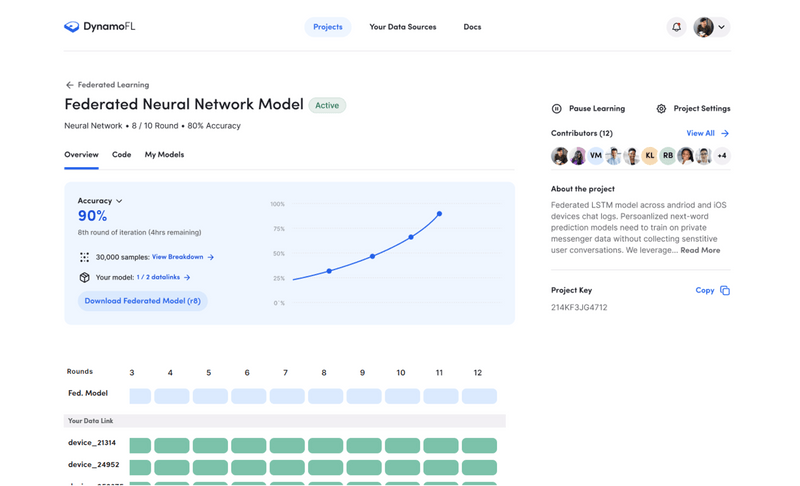The image size is (800, 486).
Task: Expand the Accuracy metric dropdown
Action: 119,201
